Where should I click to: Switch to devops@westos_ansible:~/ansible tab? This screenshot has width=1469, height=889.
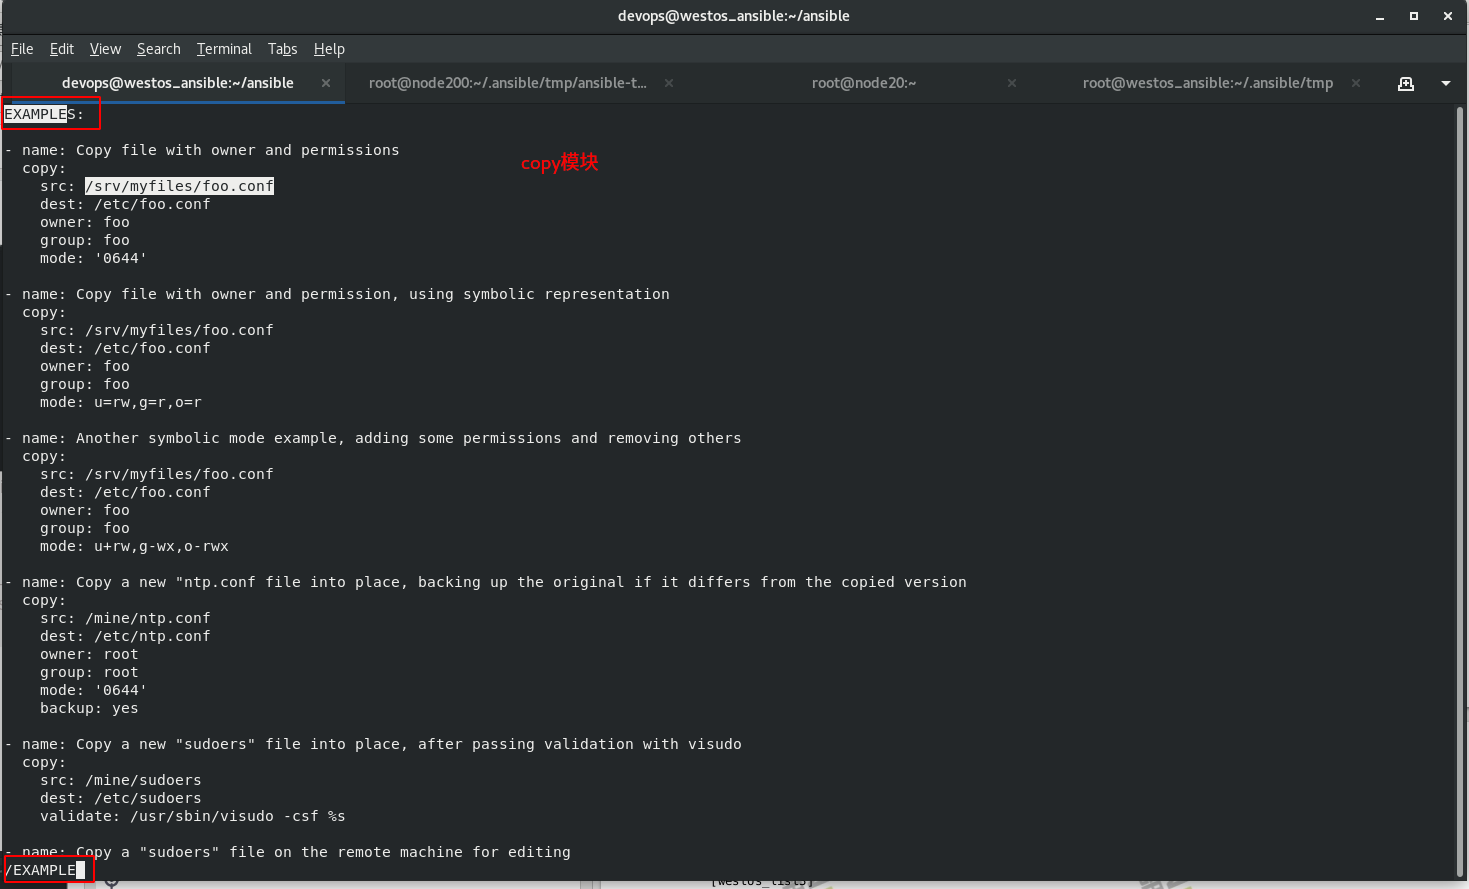(178, 83)
